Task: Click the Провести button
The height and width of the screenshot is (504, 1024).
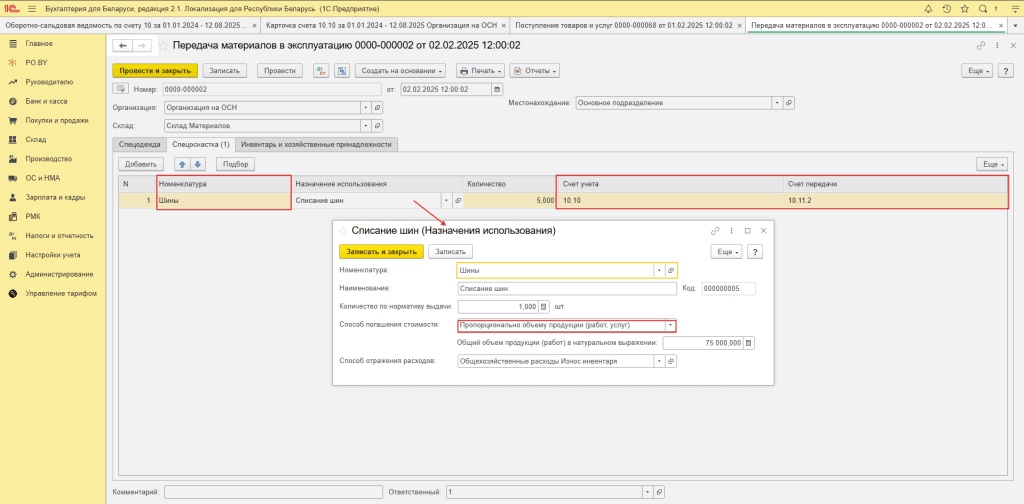Action: point(280,71)
